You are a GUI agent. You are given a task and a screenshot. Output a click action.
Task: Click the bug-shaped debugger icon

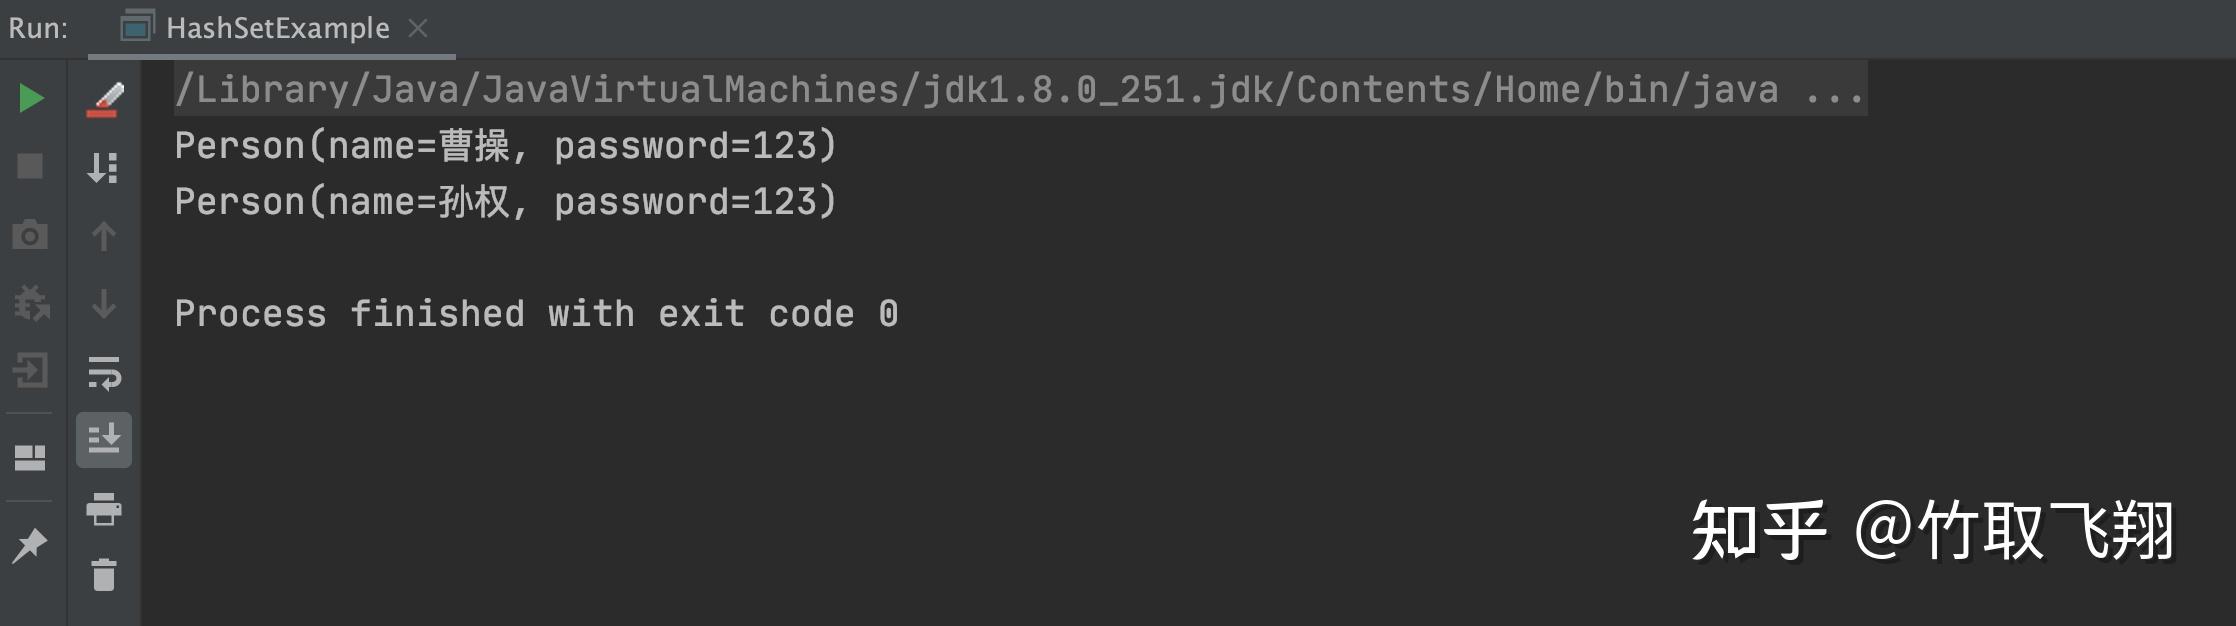31,303
